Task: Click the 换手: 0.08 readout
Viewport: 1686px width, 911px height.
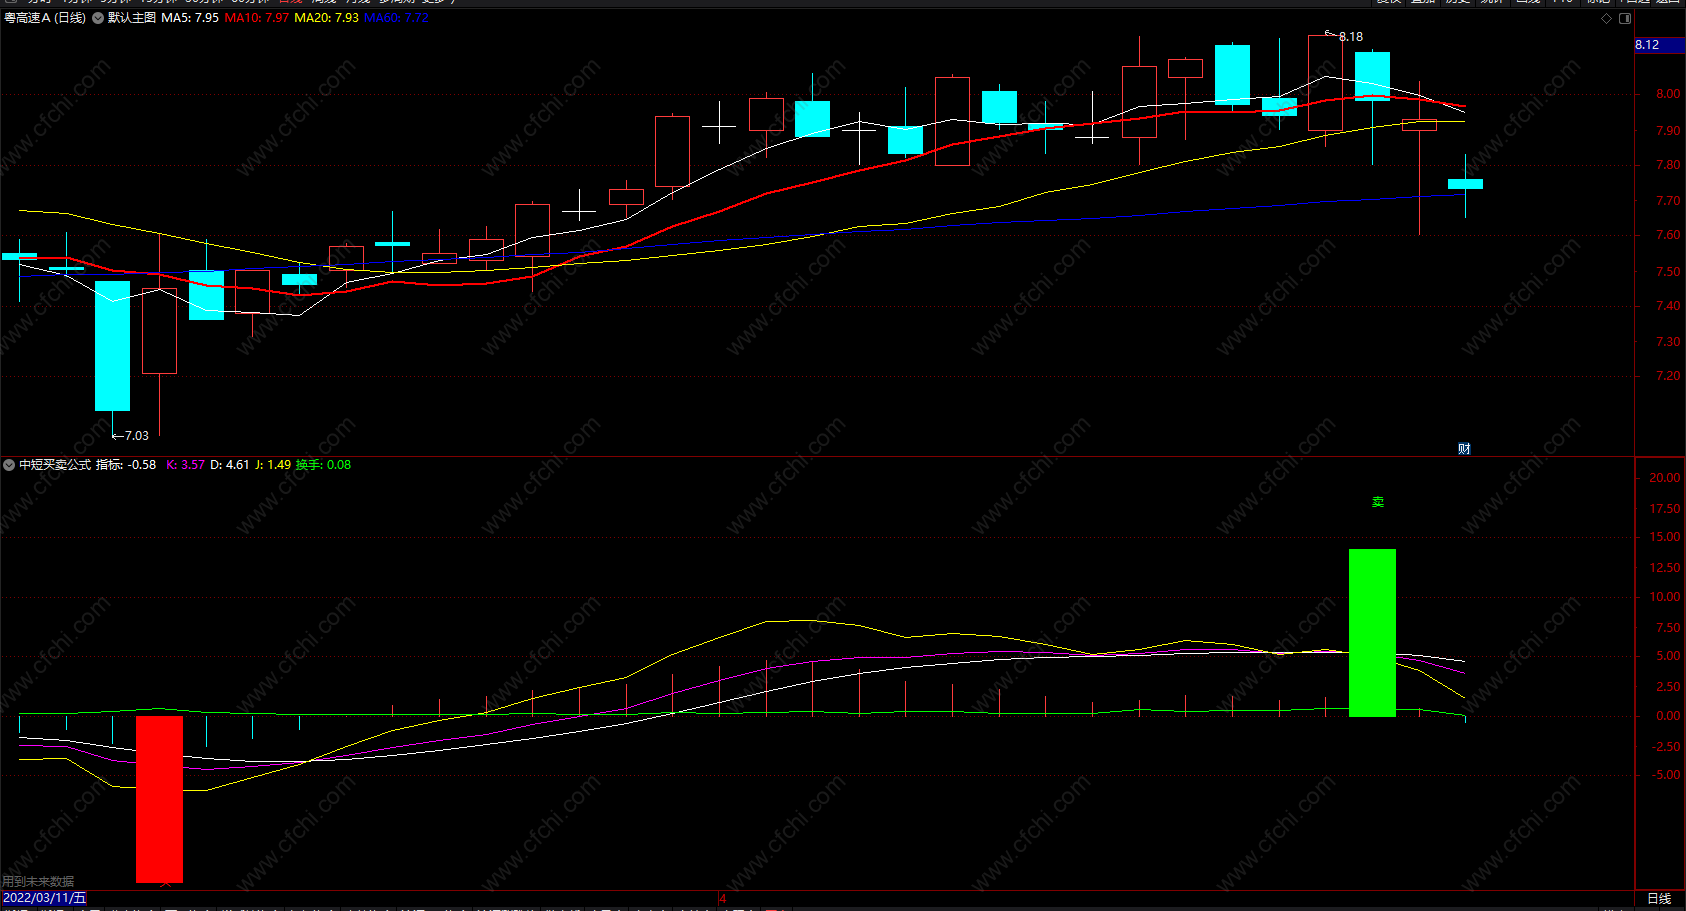Action: [324, 465]
